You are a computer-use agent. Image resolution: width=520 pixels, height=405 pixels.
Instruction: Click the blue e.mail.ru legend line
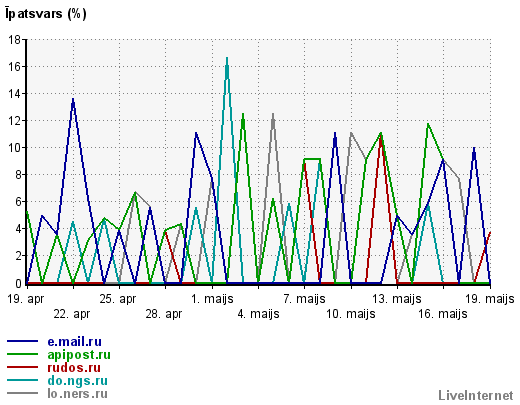[22, 341]
